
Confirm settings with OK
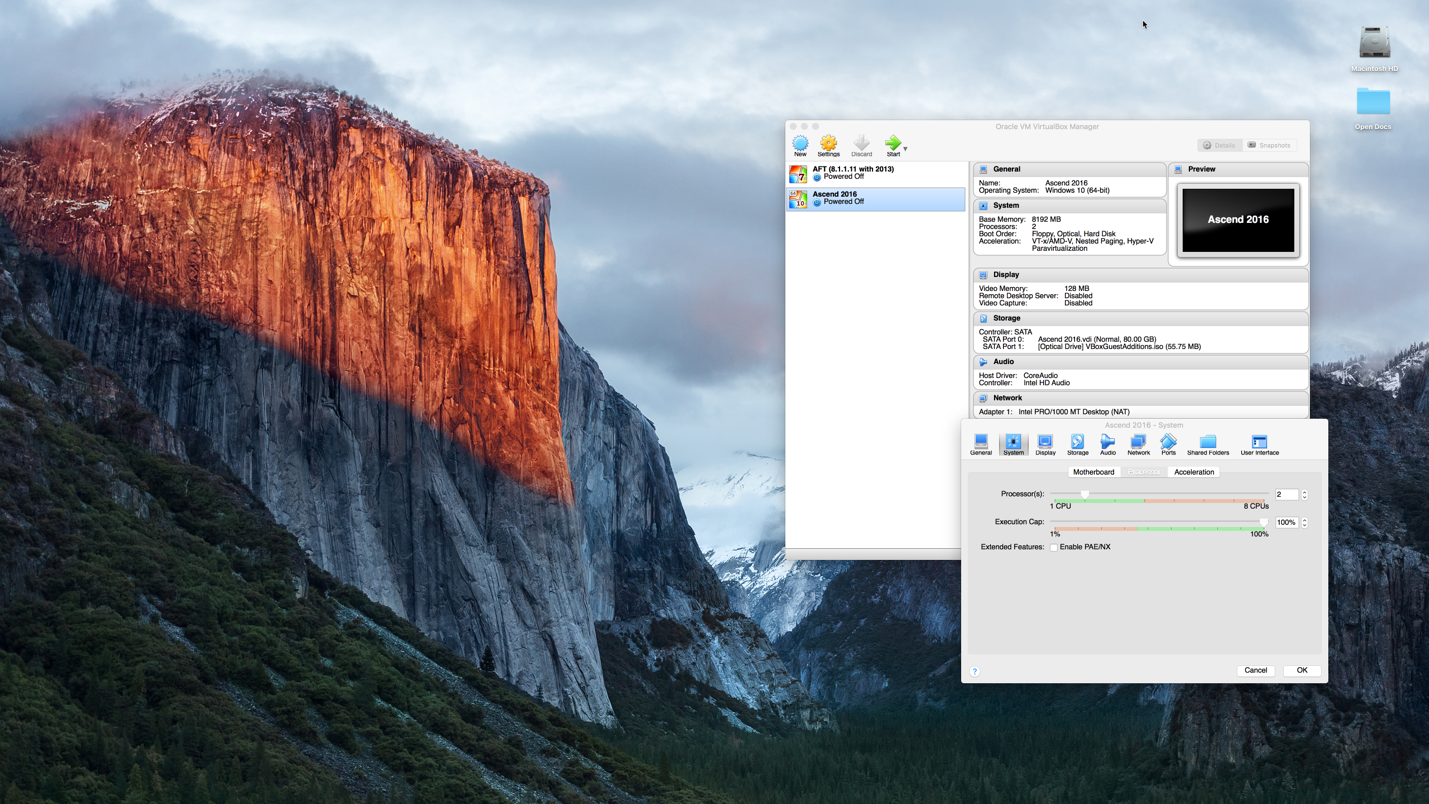point(1302,670)
